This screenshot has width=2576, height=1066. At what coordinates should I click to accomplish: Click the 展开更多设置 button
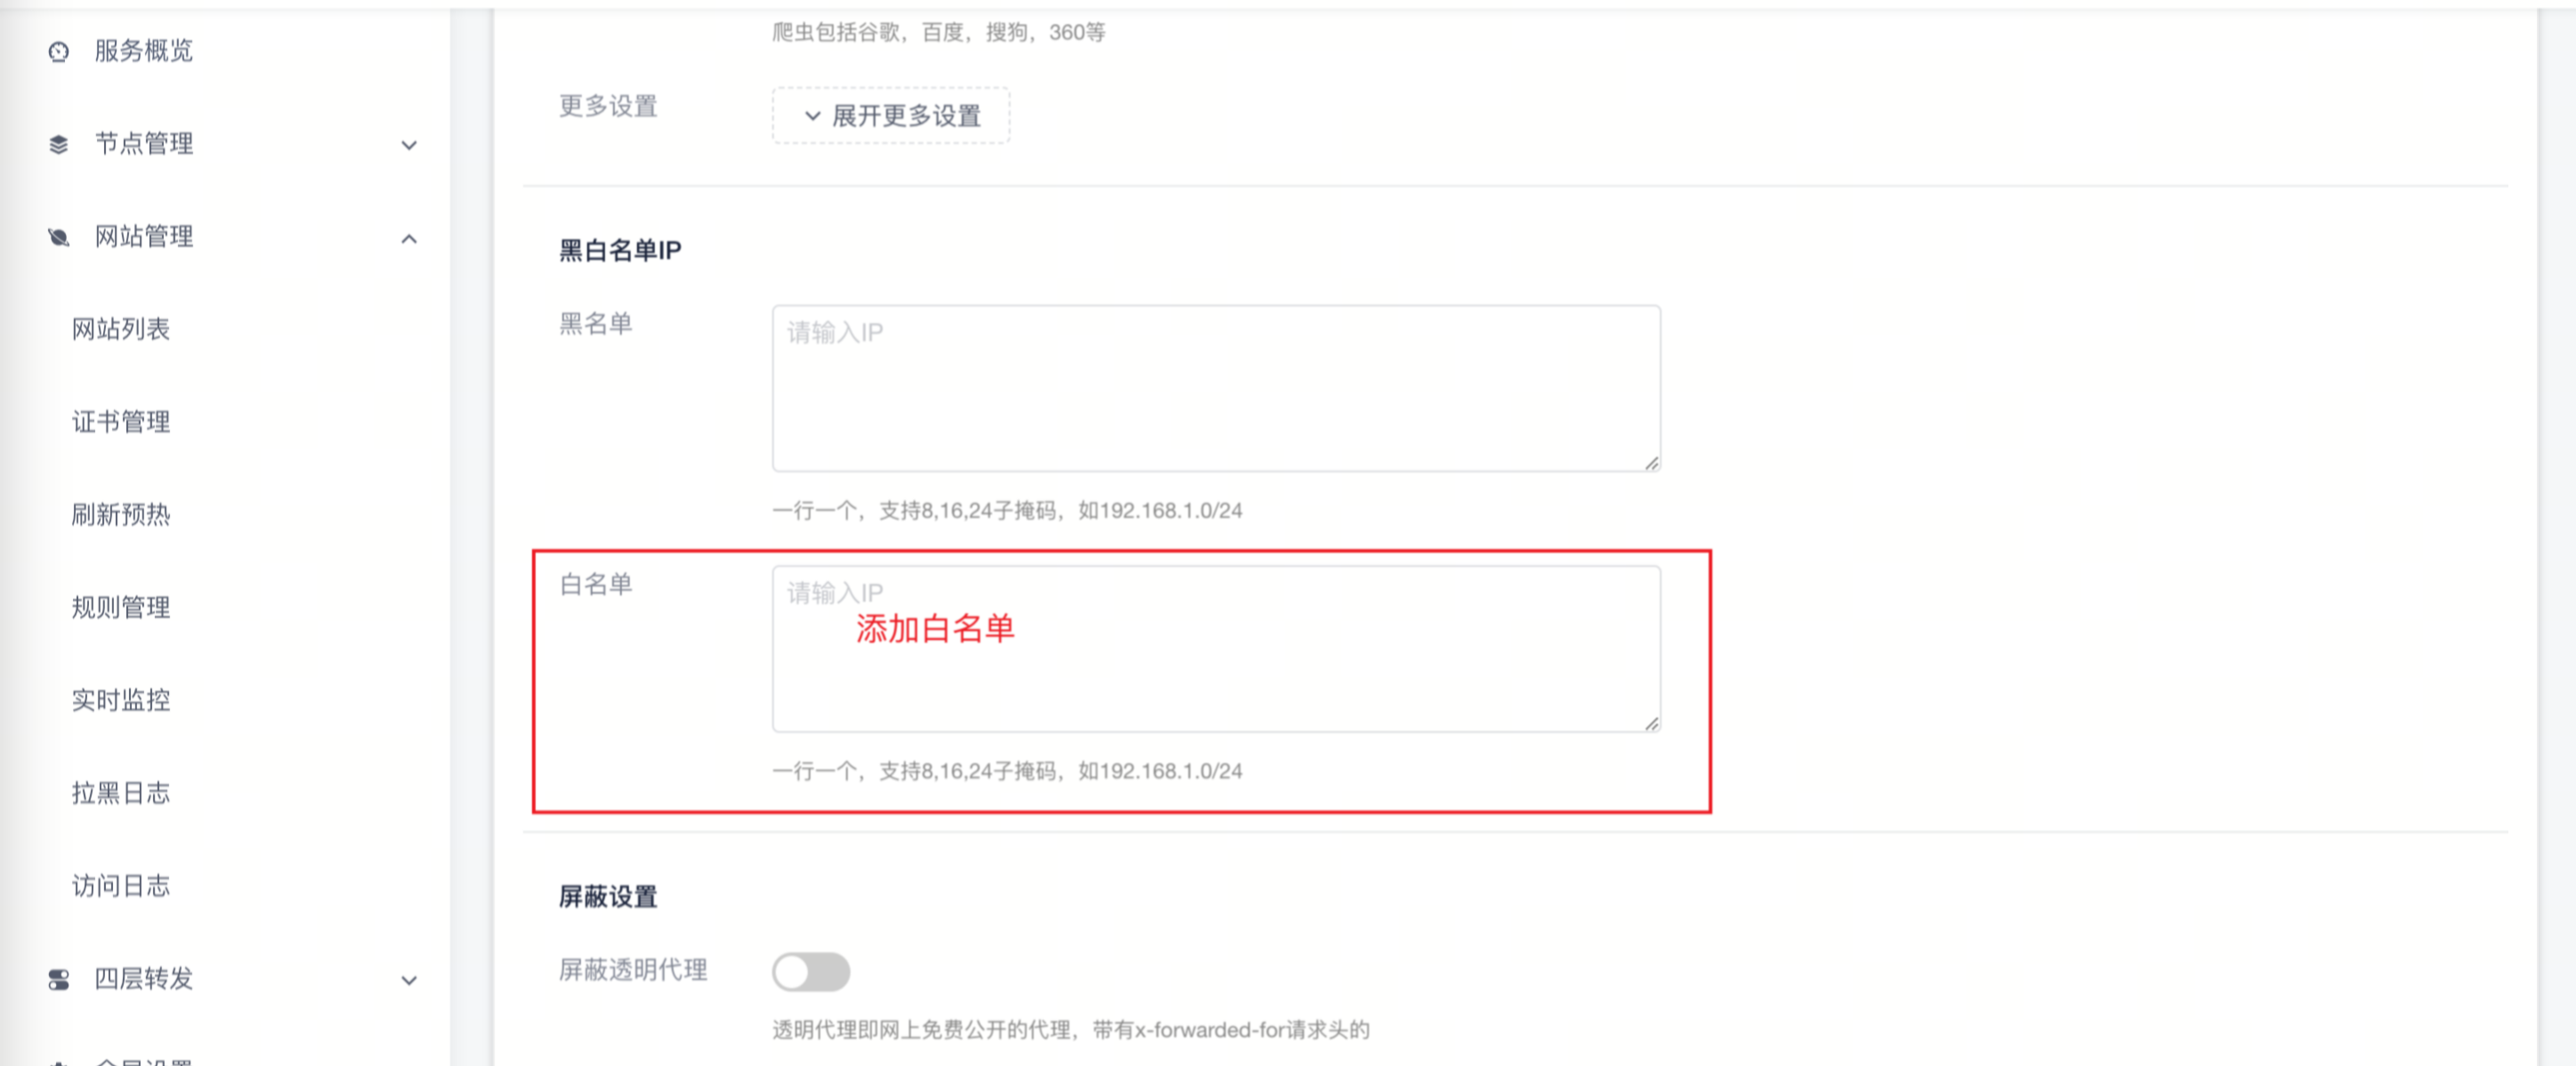click(x=891, y=116)
